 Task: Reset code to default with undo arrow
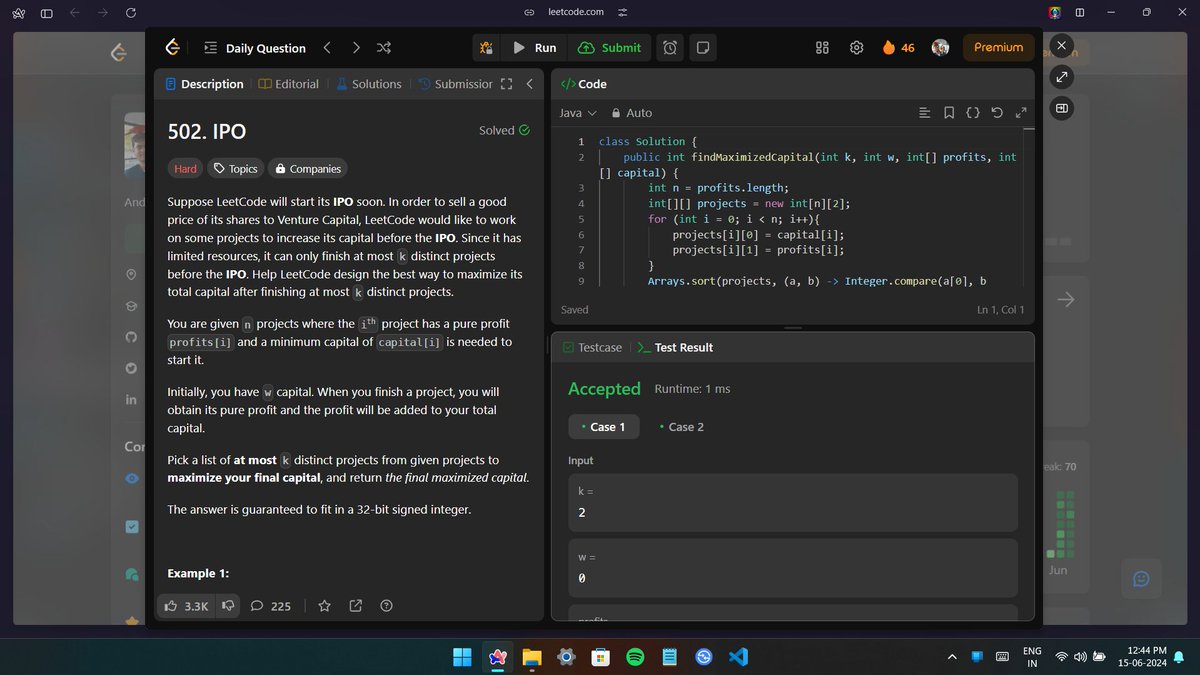point(997,113)
